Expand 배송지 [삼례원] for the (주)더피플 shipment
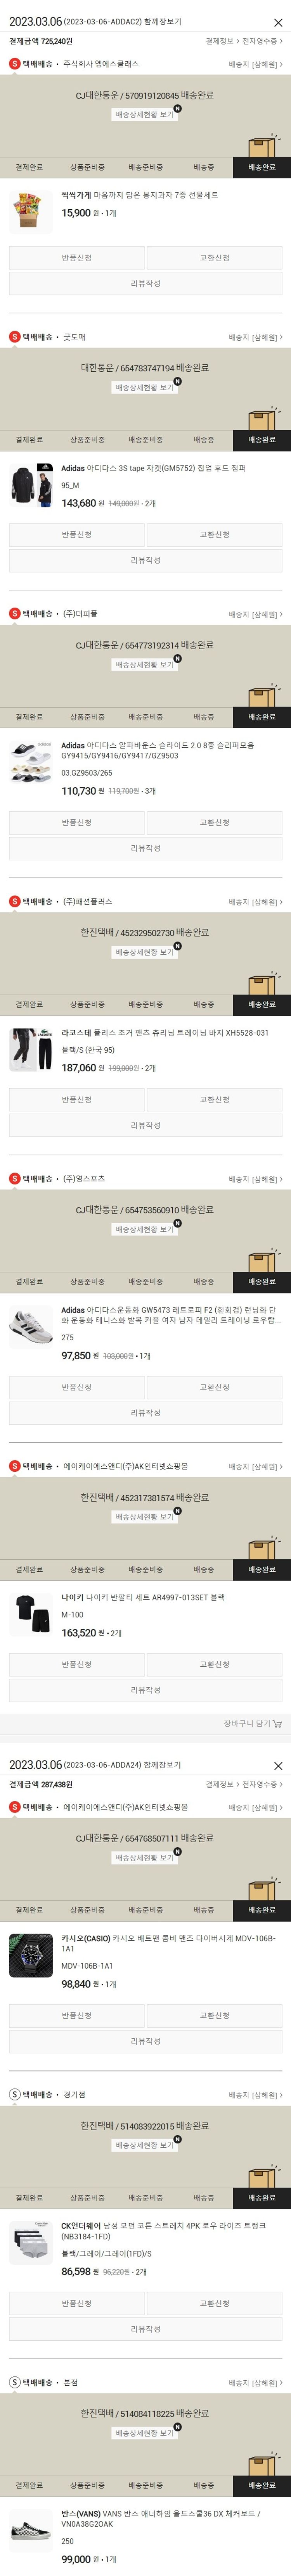 point(255,614)
